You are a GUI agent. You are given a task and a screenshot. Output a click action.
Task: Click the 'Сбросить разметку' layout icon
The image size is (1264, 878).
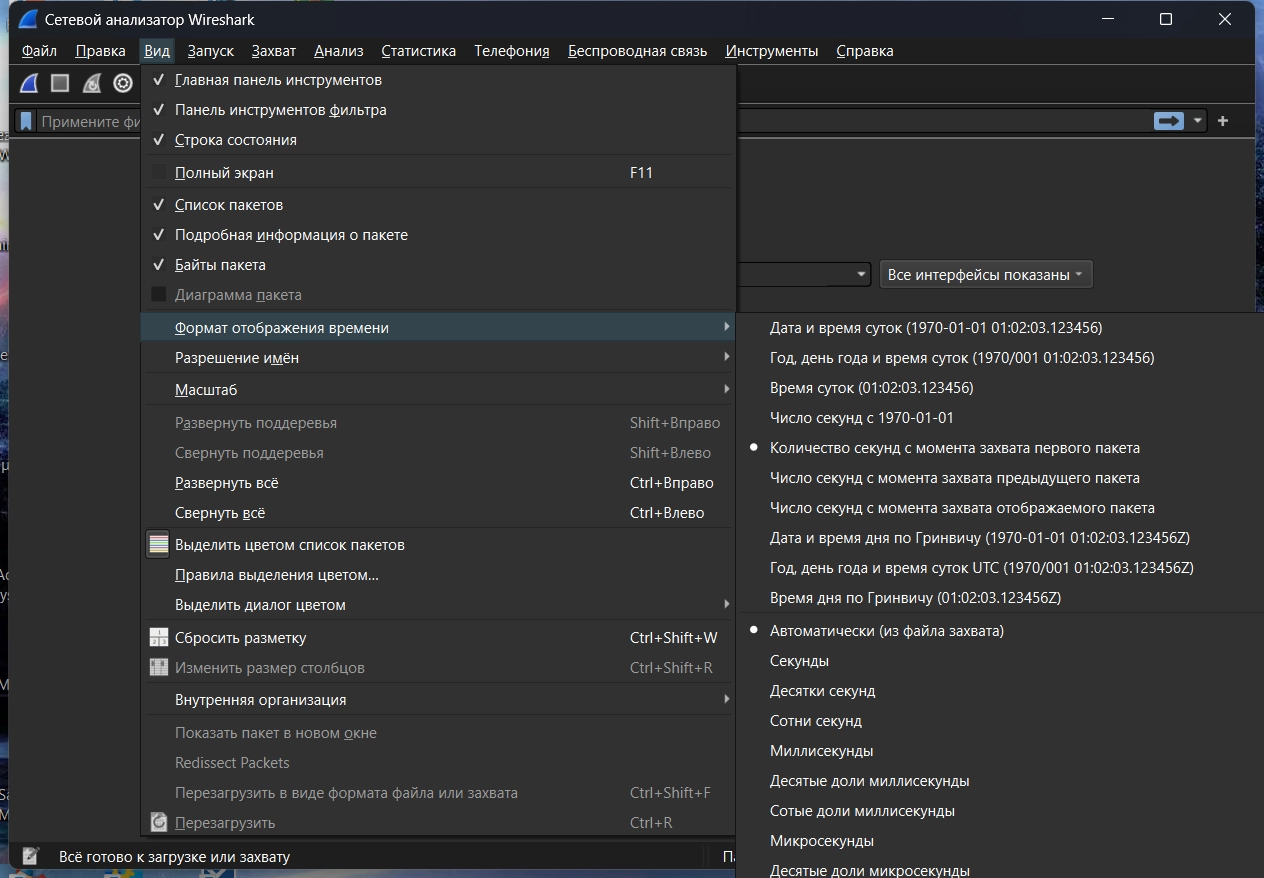pyautogui.click(x=158, y=638)
